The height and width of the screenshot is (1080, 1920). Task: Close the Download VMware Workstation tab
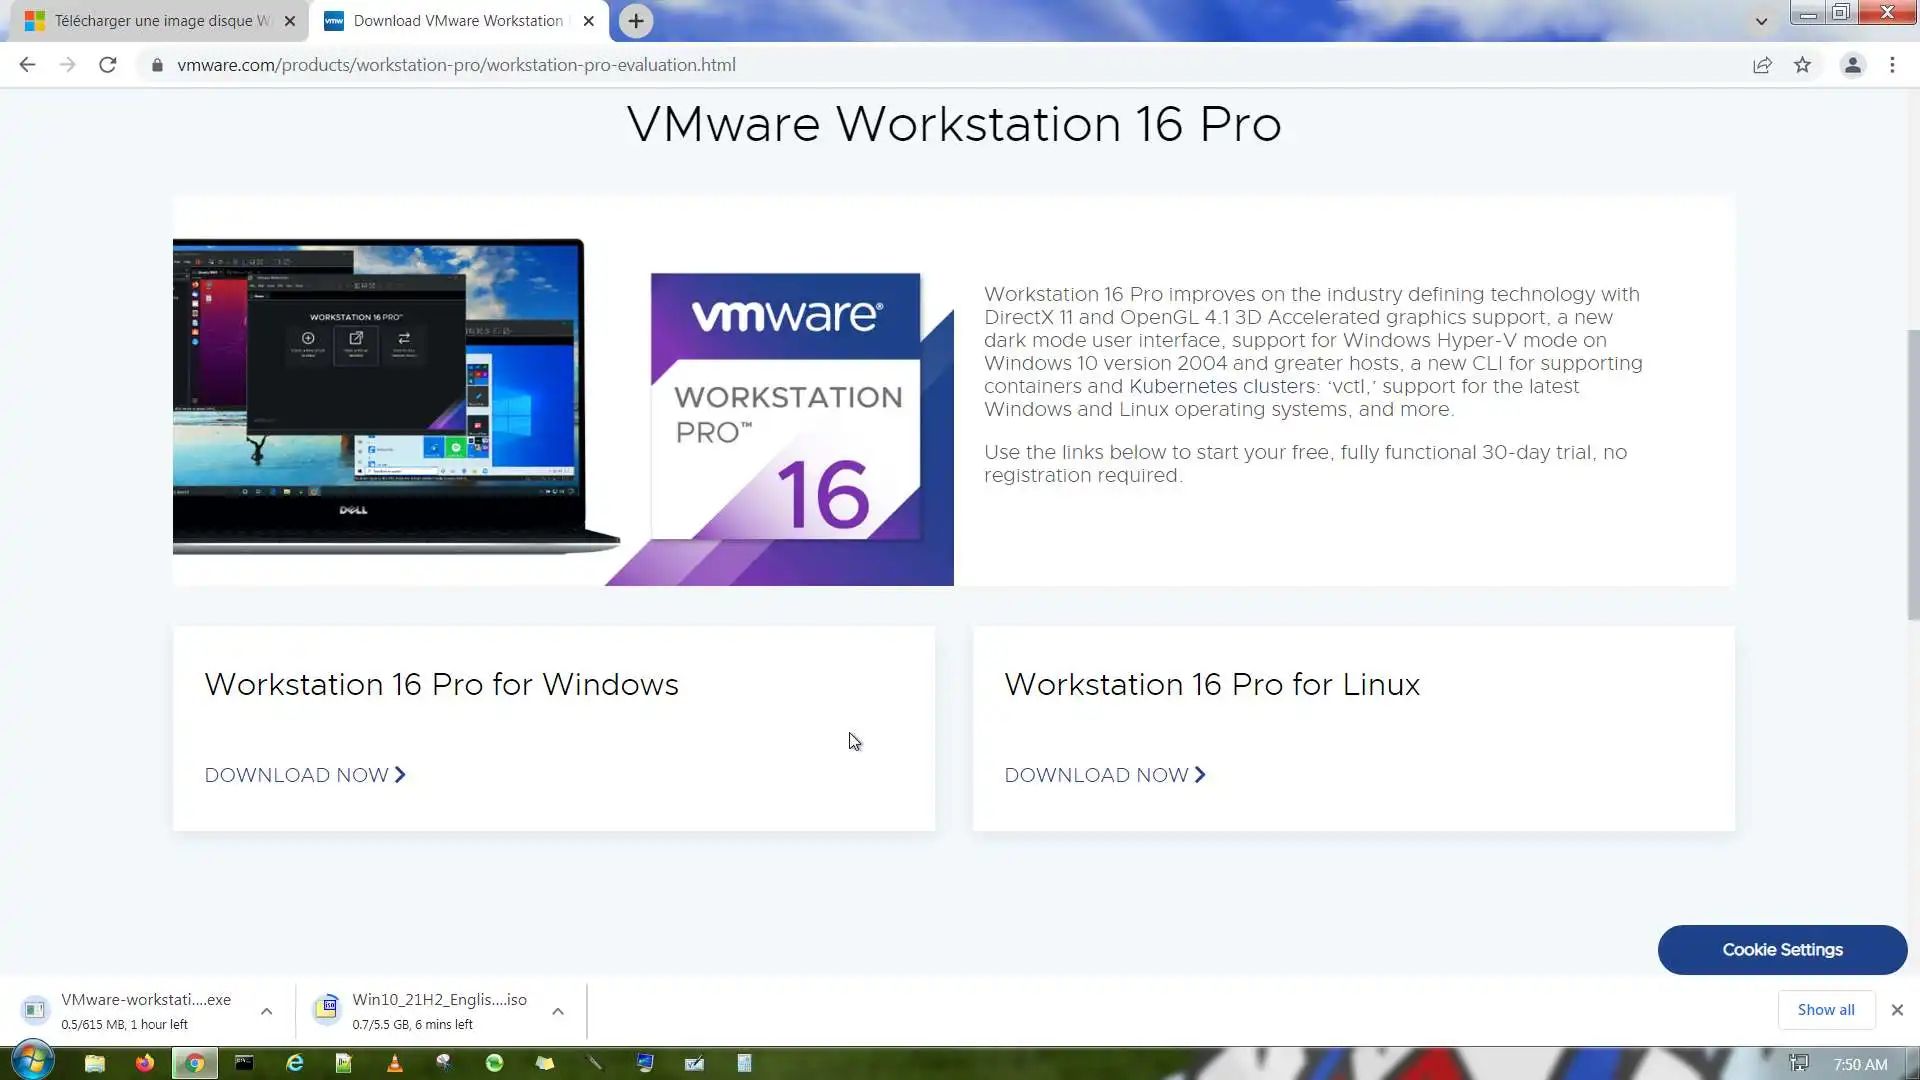pyautogui.click(x=588, y=21)
